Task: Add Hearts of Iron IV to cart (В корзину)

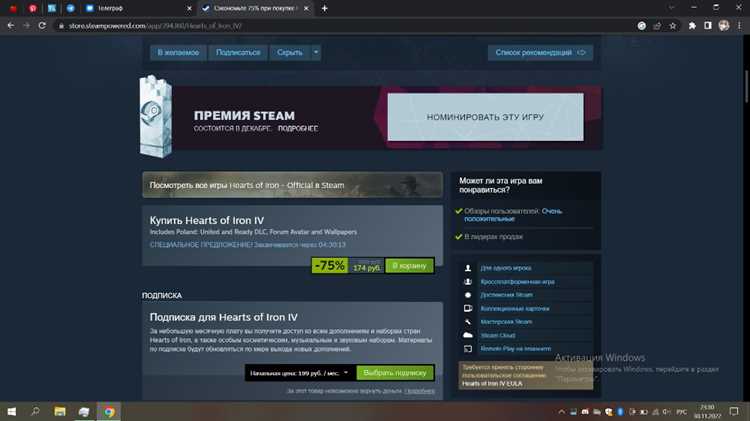Action: pos(409,266)
